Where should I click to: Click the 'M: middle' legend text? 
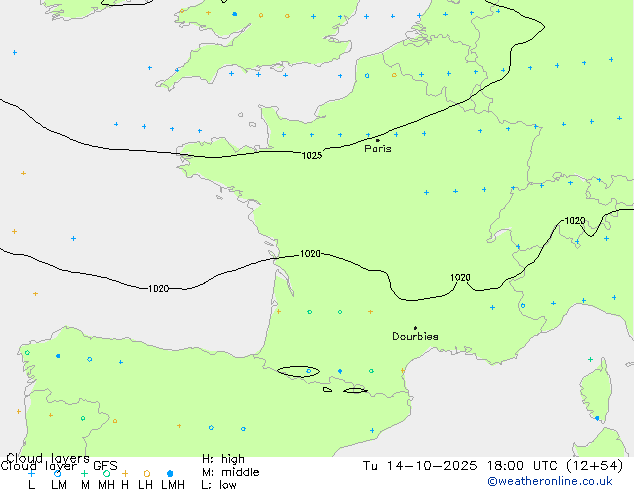230,472
